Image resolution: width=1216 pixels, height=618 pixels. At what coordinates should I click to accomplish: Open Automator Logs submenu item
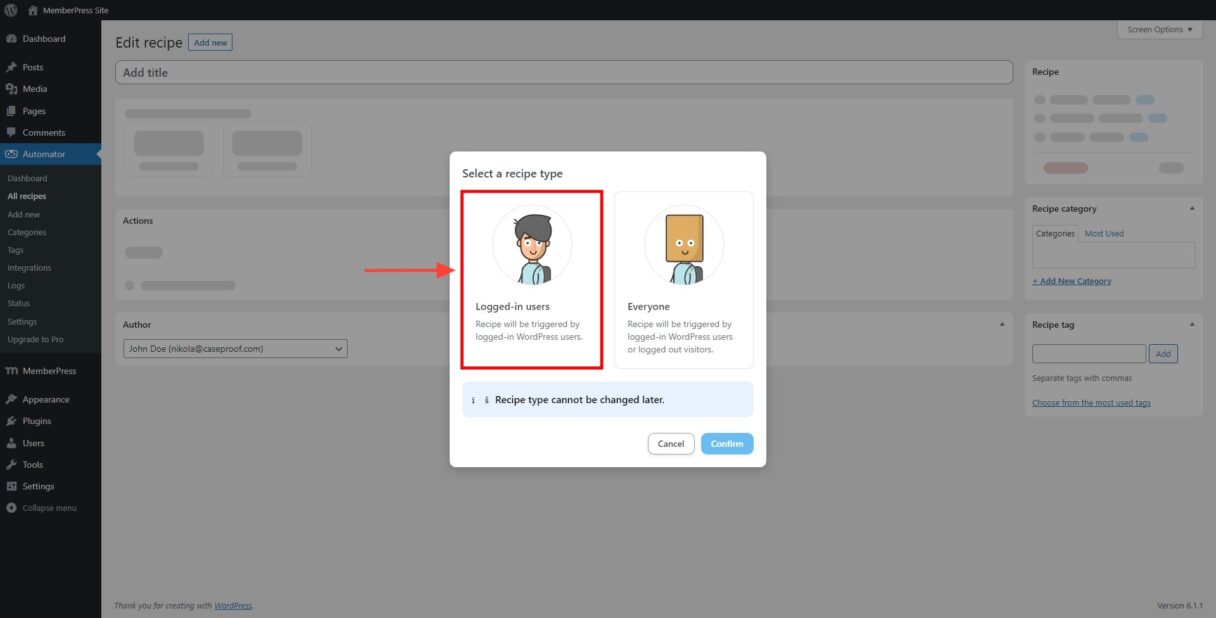coord(16,286)
